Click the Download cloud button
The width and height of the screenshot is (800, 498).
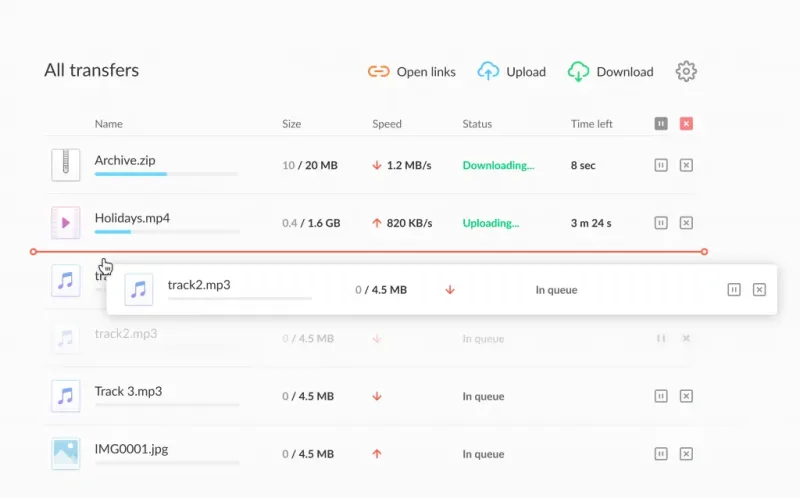click(610, 72)
